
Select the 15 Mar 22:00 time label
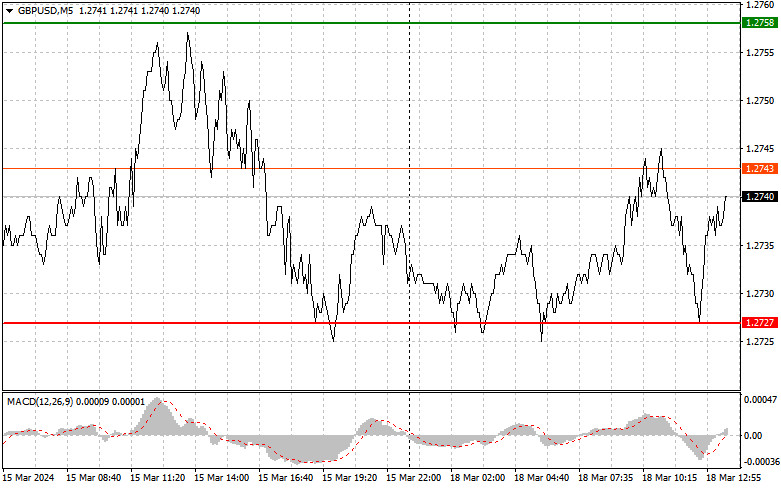[413, 478]
